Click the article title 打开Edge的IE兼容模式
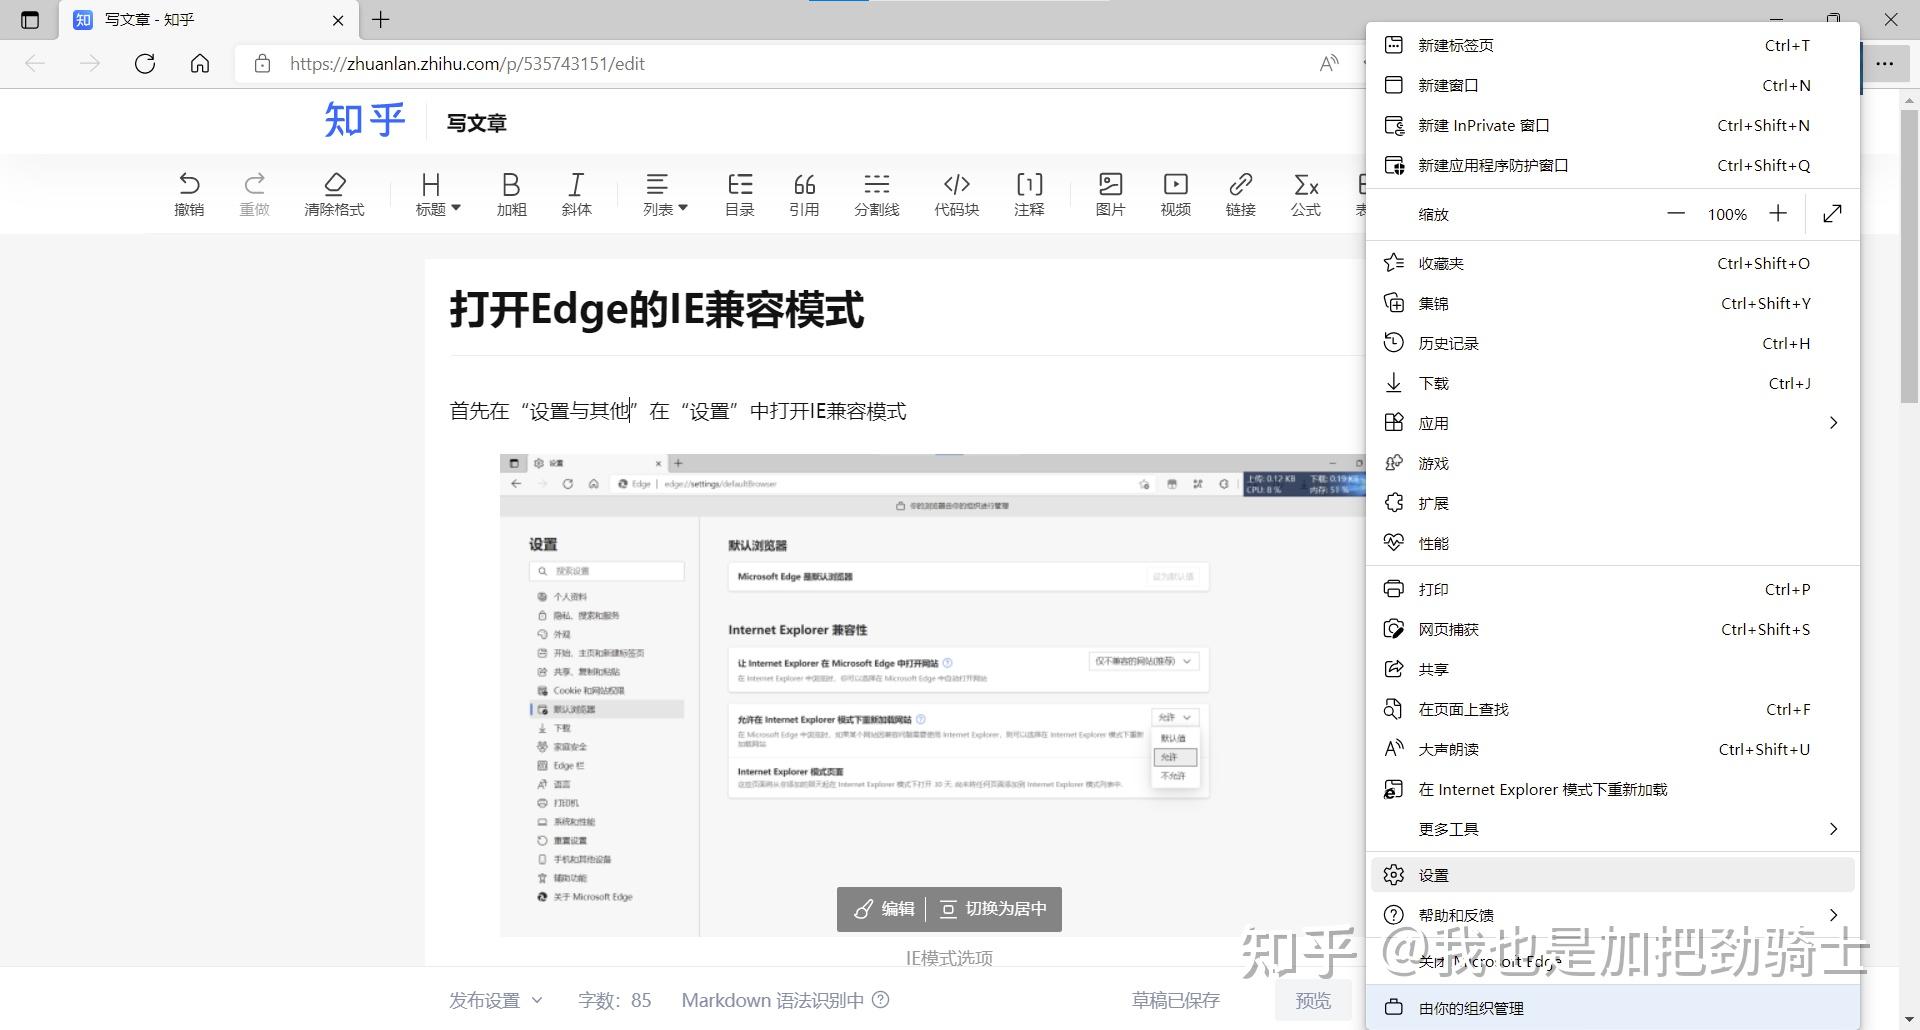The image size is (1920, 1030). pos(657,309)
